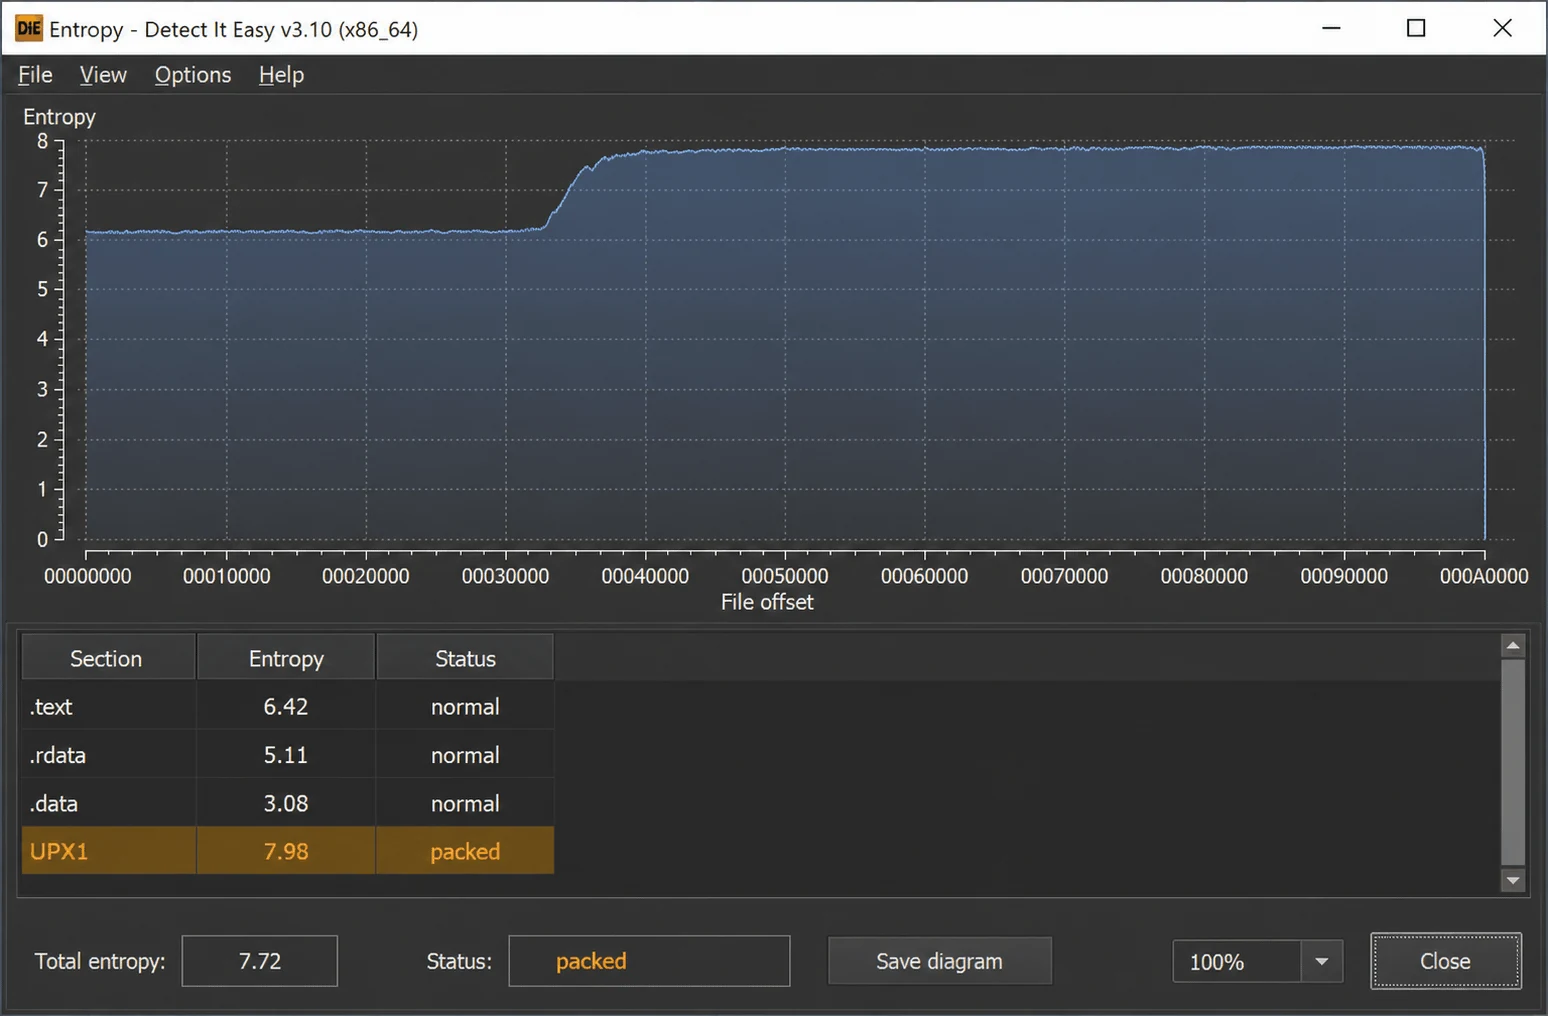The image size is (1548, 1016).
Task: Open the View menu
Action: pos(103,75)
